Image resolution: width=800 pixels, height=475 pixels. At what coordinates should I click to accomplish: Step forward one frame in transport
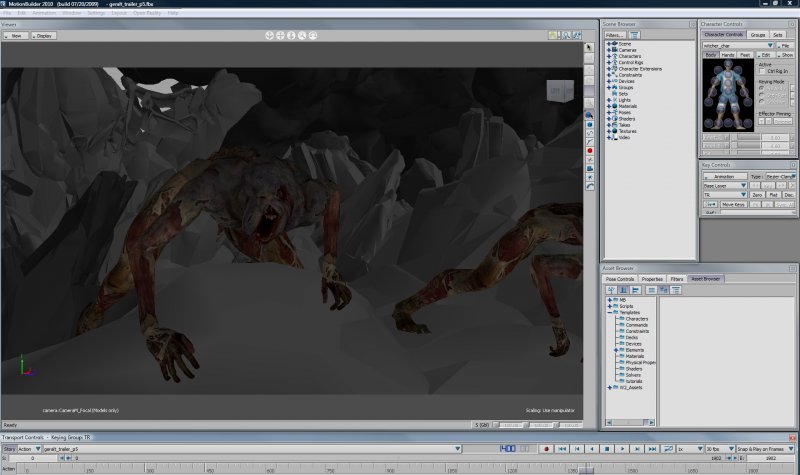[637, 449]
